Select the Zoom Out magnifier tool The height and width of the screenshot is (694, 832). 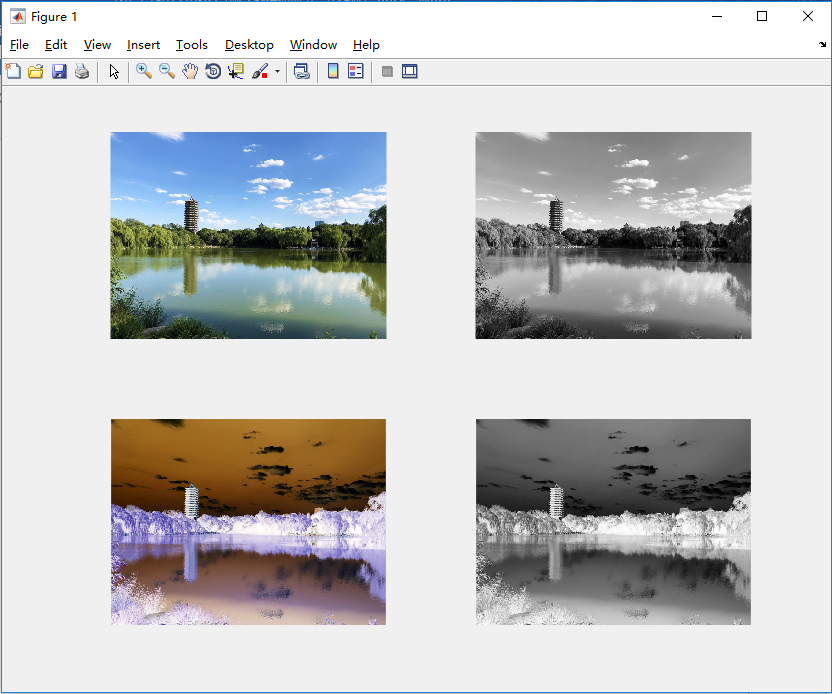(167, 71)
